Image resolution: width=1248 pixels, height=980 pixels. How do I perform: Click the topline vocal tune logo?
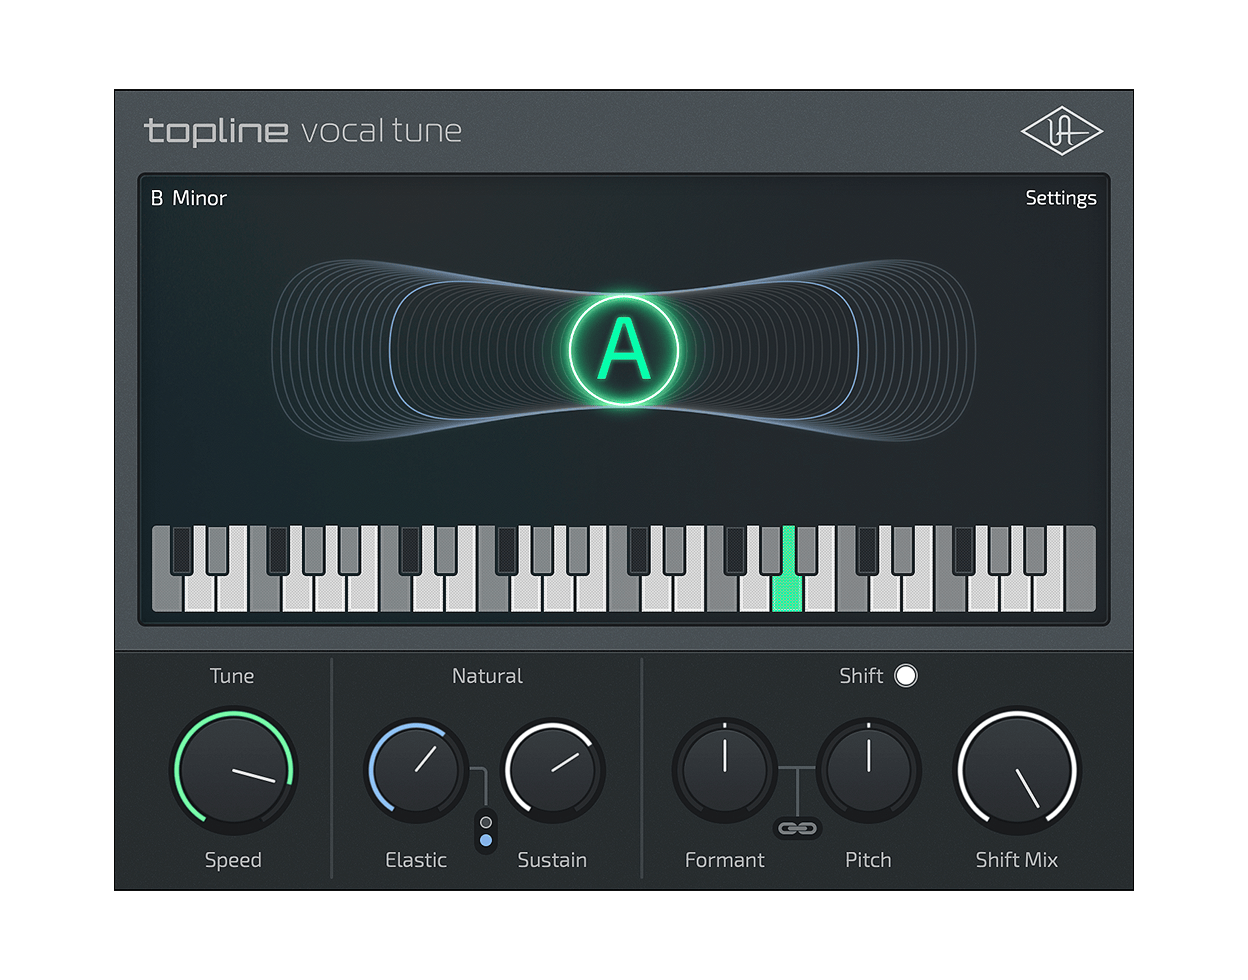click(x=303, y=131)
